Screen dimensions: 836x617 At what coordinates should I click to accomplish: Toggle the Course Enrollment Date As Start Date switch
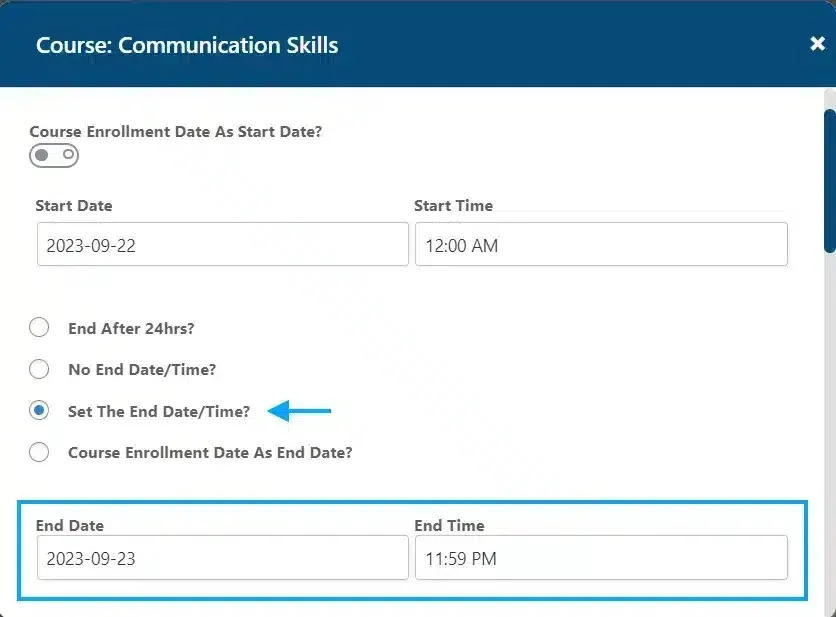[x=53, y=155]
